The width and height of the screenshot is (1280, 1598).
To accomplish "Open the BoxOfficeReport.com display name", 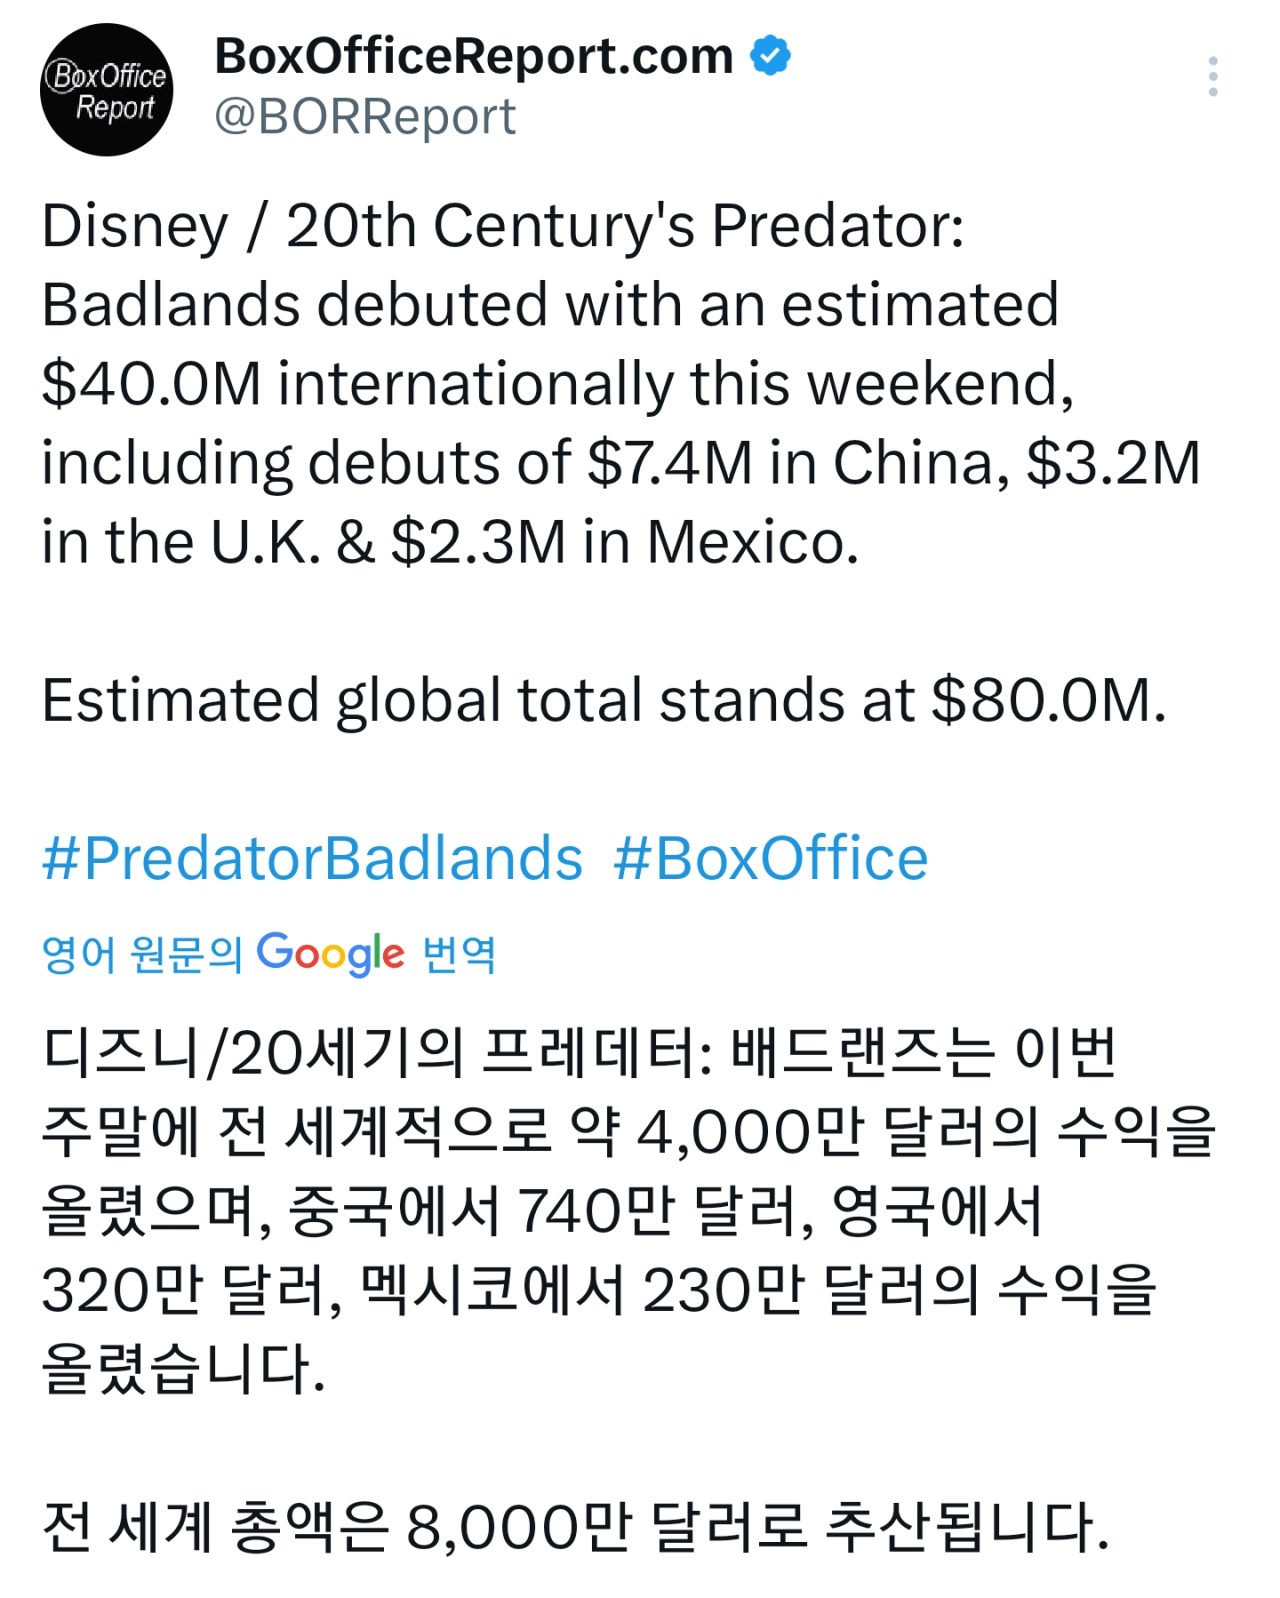I will point(474,56).
